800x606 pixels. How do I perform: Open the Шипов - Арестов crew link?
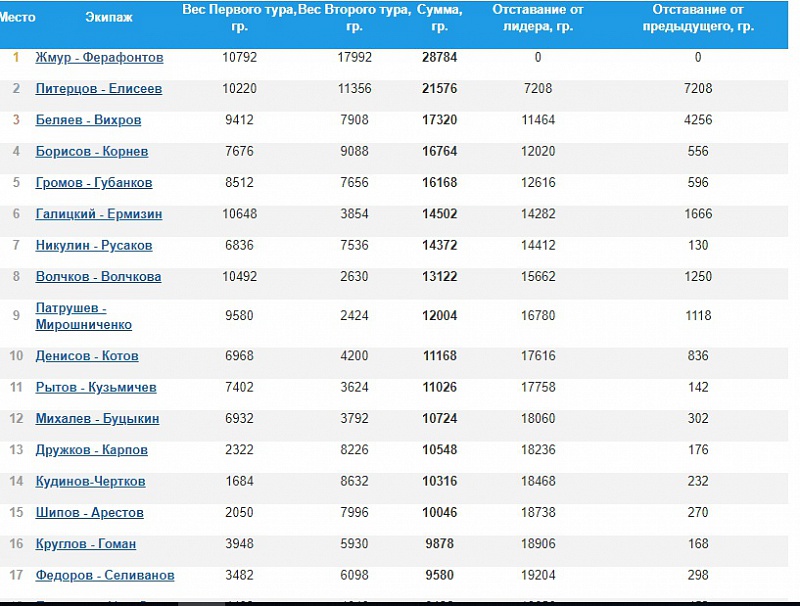point(89,513)
